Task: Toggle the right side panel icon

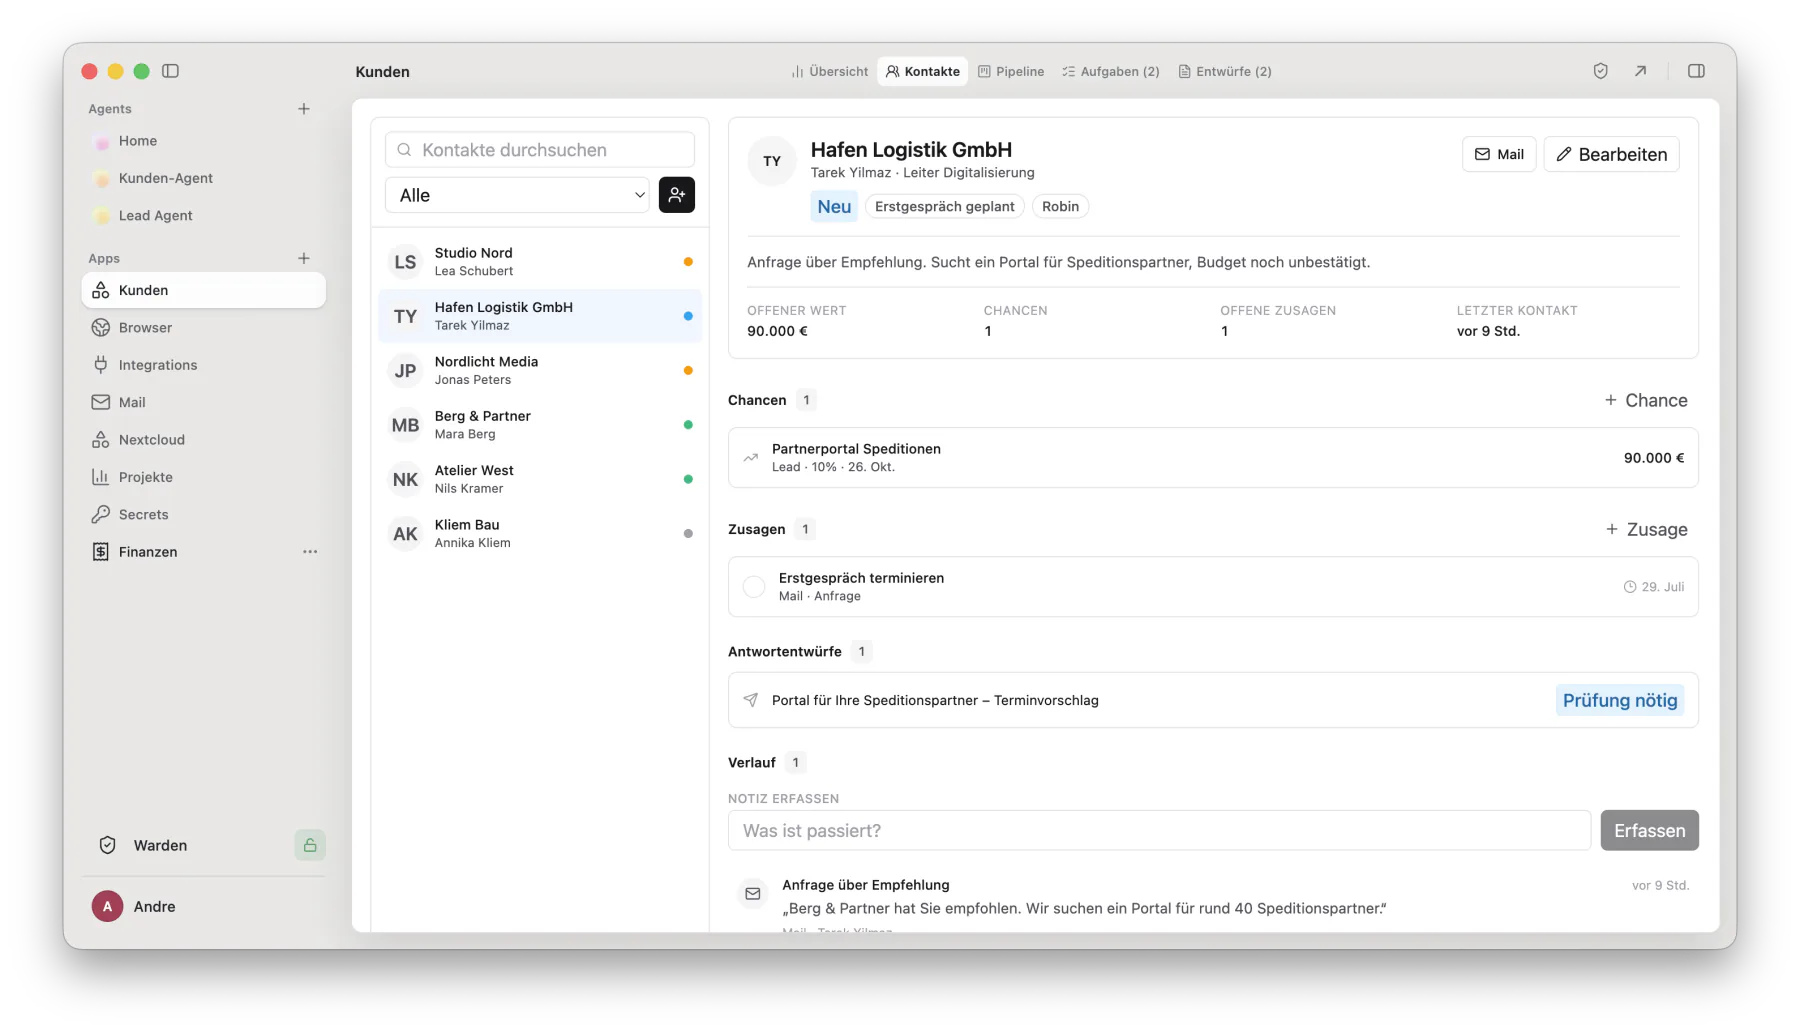Action: tap(1696, 71)
